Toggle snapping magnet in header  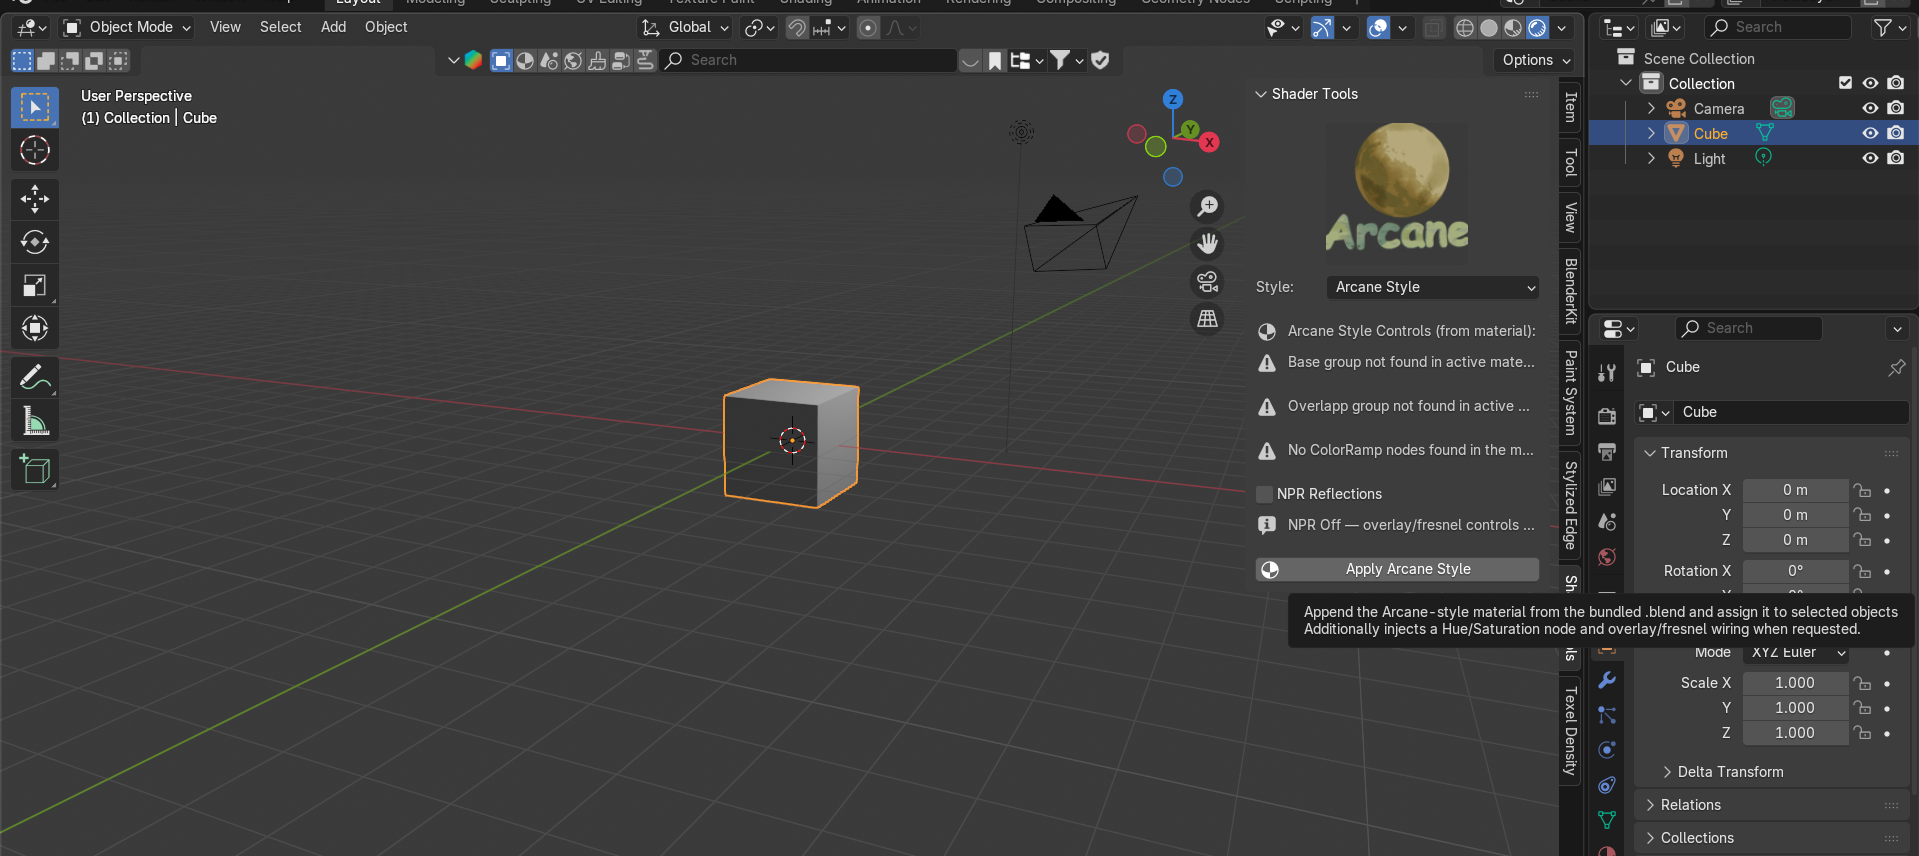tap(797, 28)
